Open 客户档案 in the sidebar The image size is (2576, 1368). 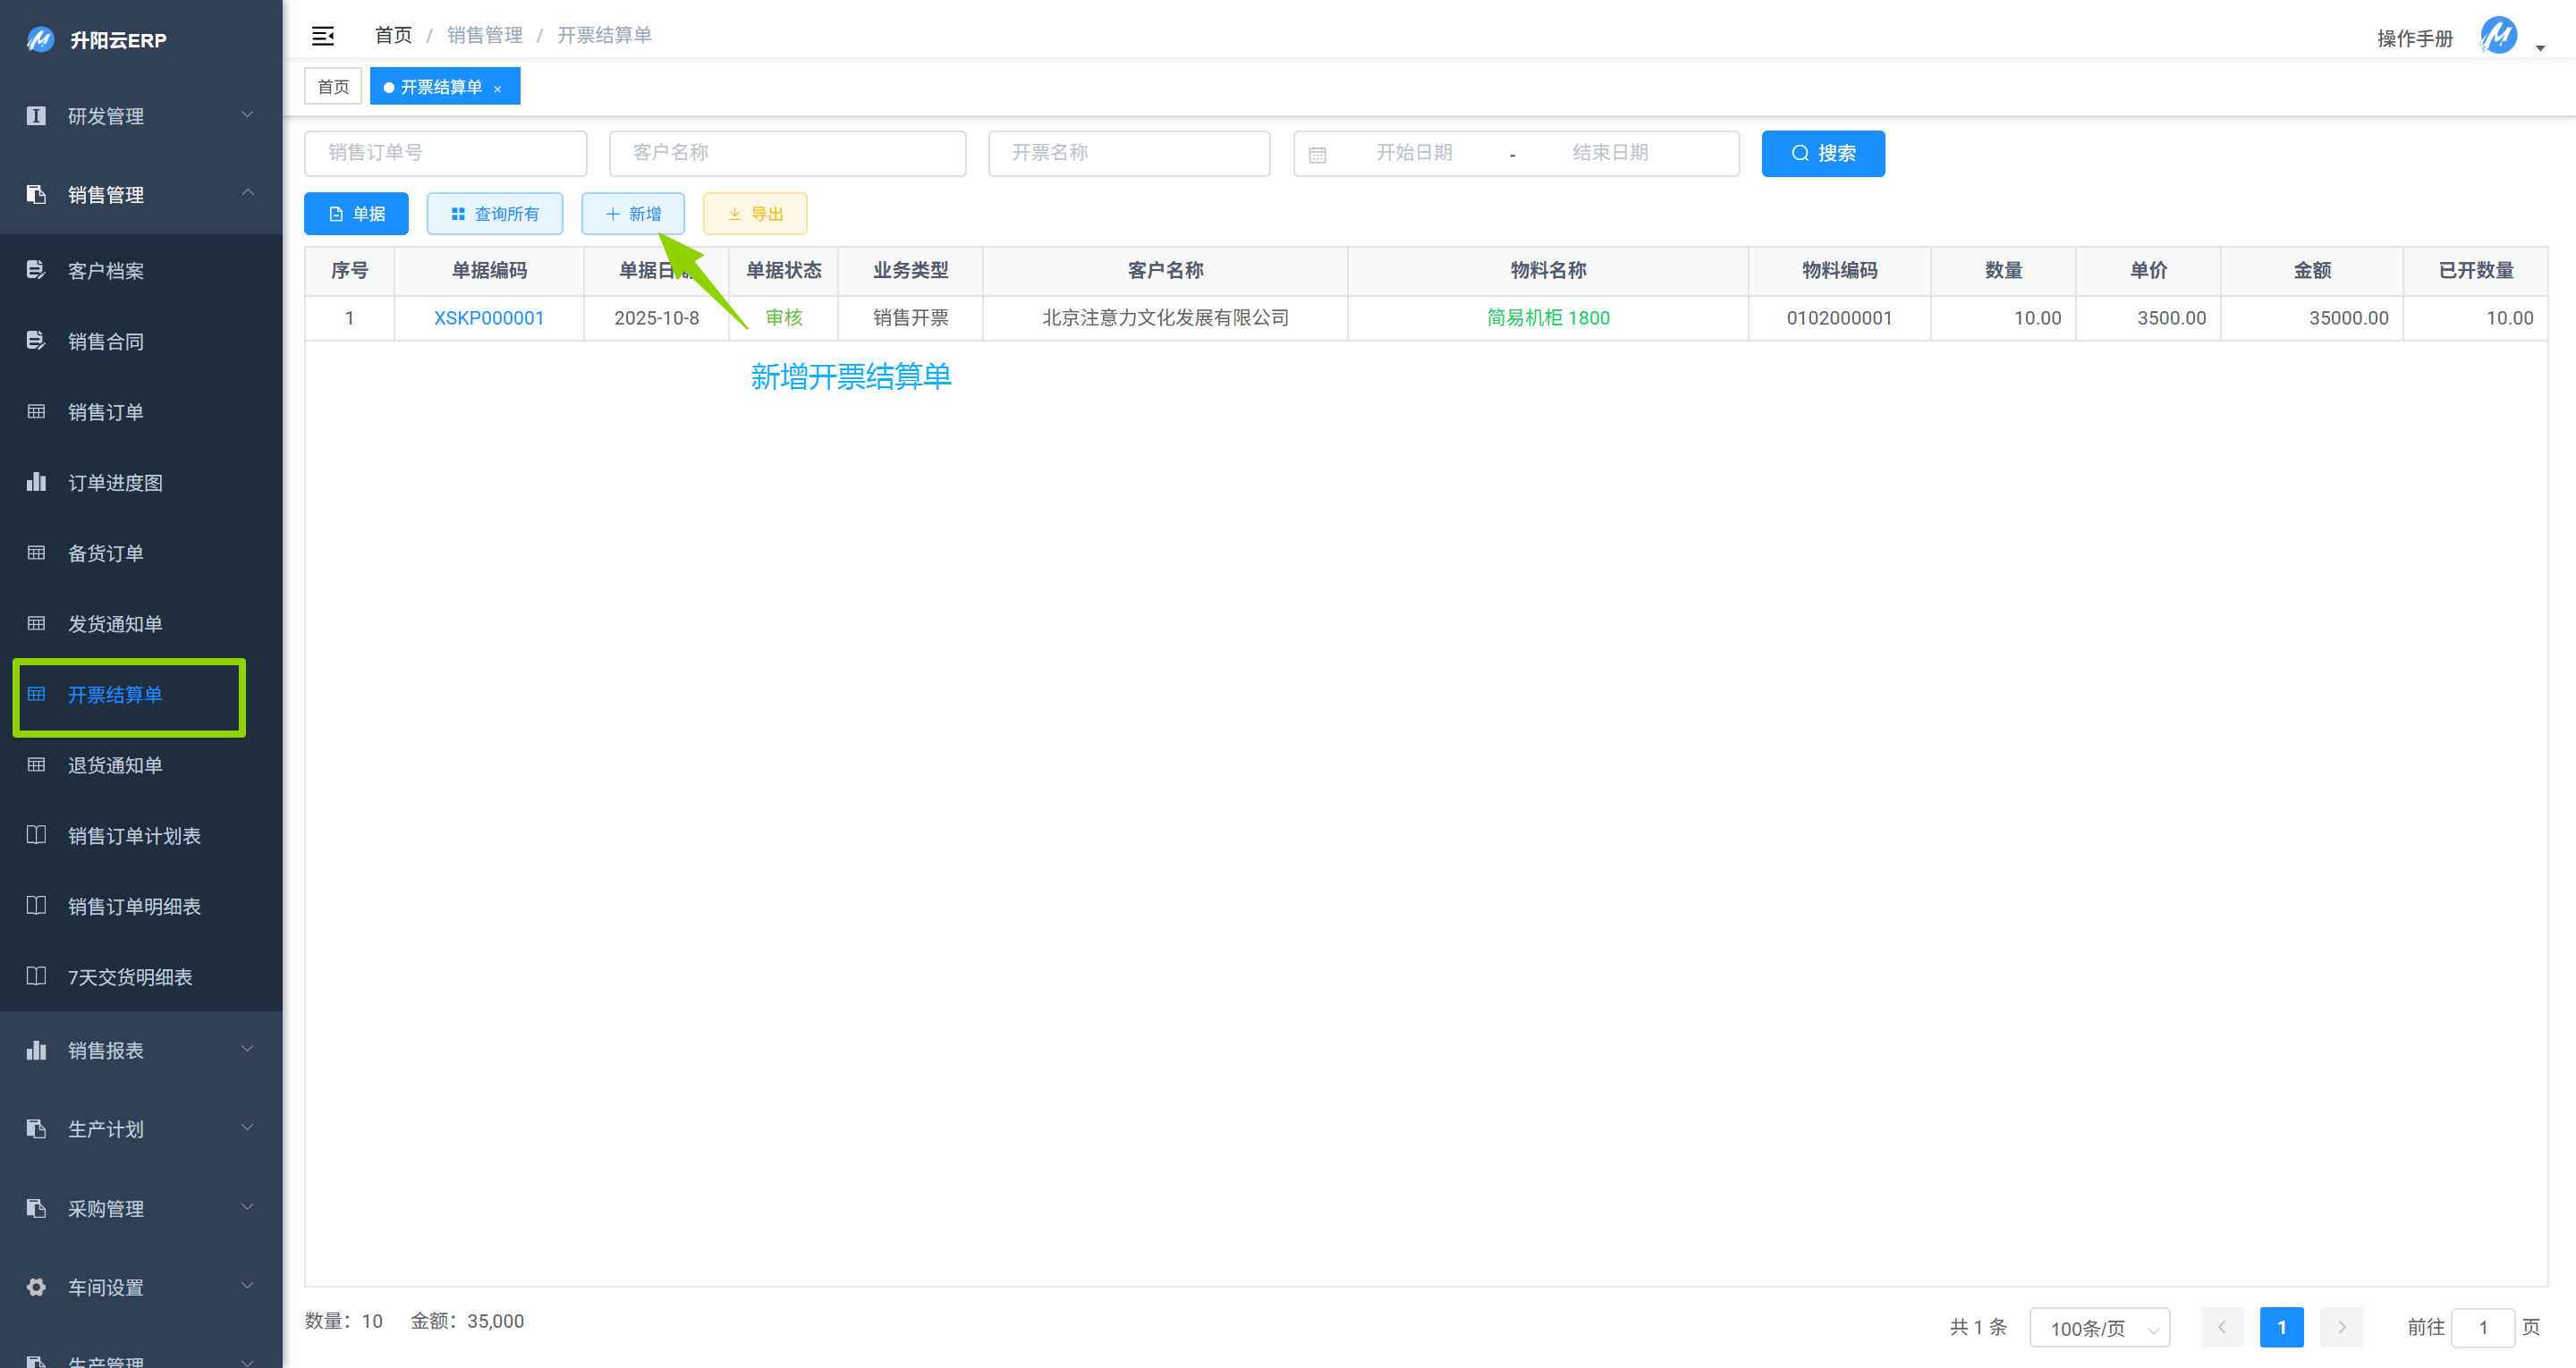tap(106, 271)
